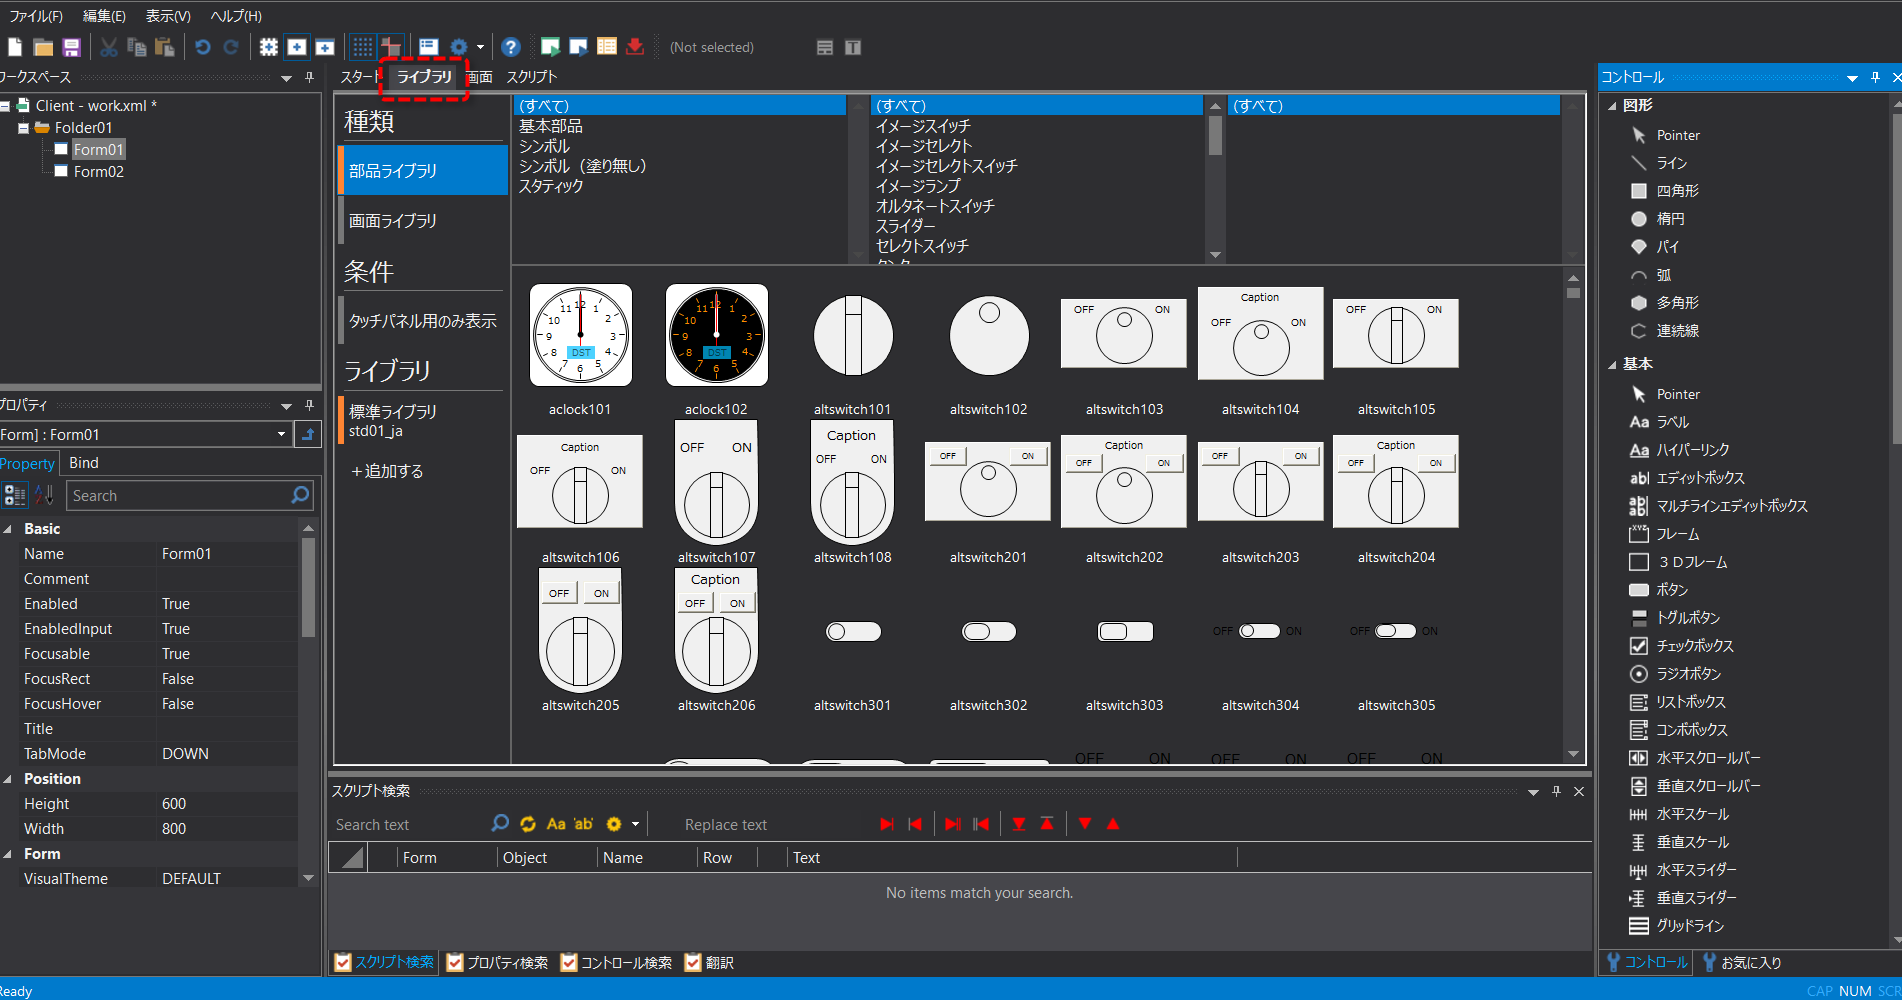This screenshot has height=1000, width=1902.
Task: Select the aclock102 black clock thumbnail
Action: [716, 335]
